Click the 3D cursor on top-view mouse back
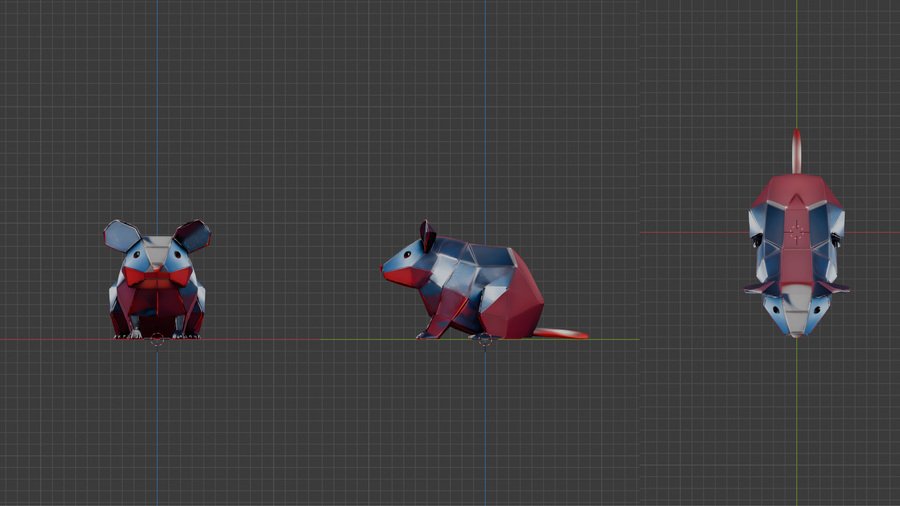This screenshot has width=900, height=506. 796,232
